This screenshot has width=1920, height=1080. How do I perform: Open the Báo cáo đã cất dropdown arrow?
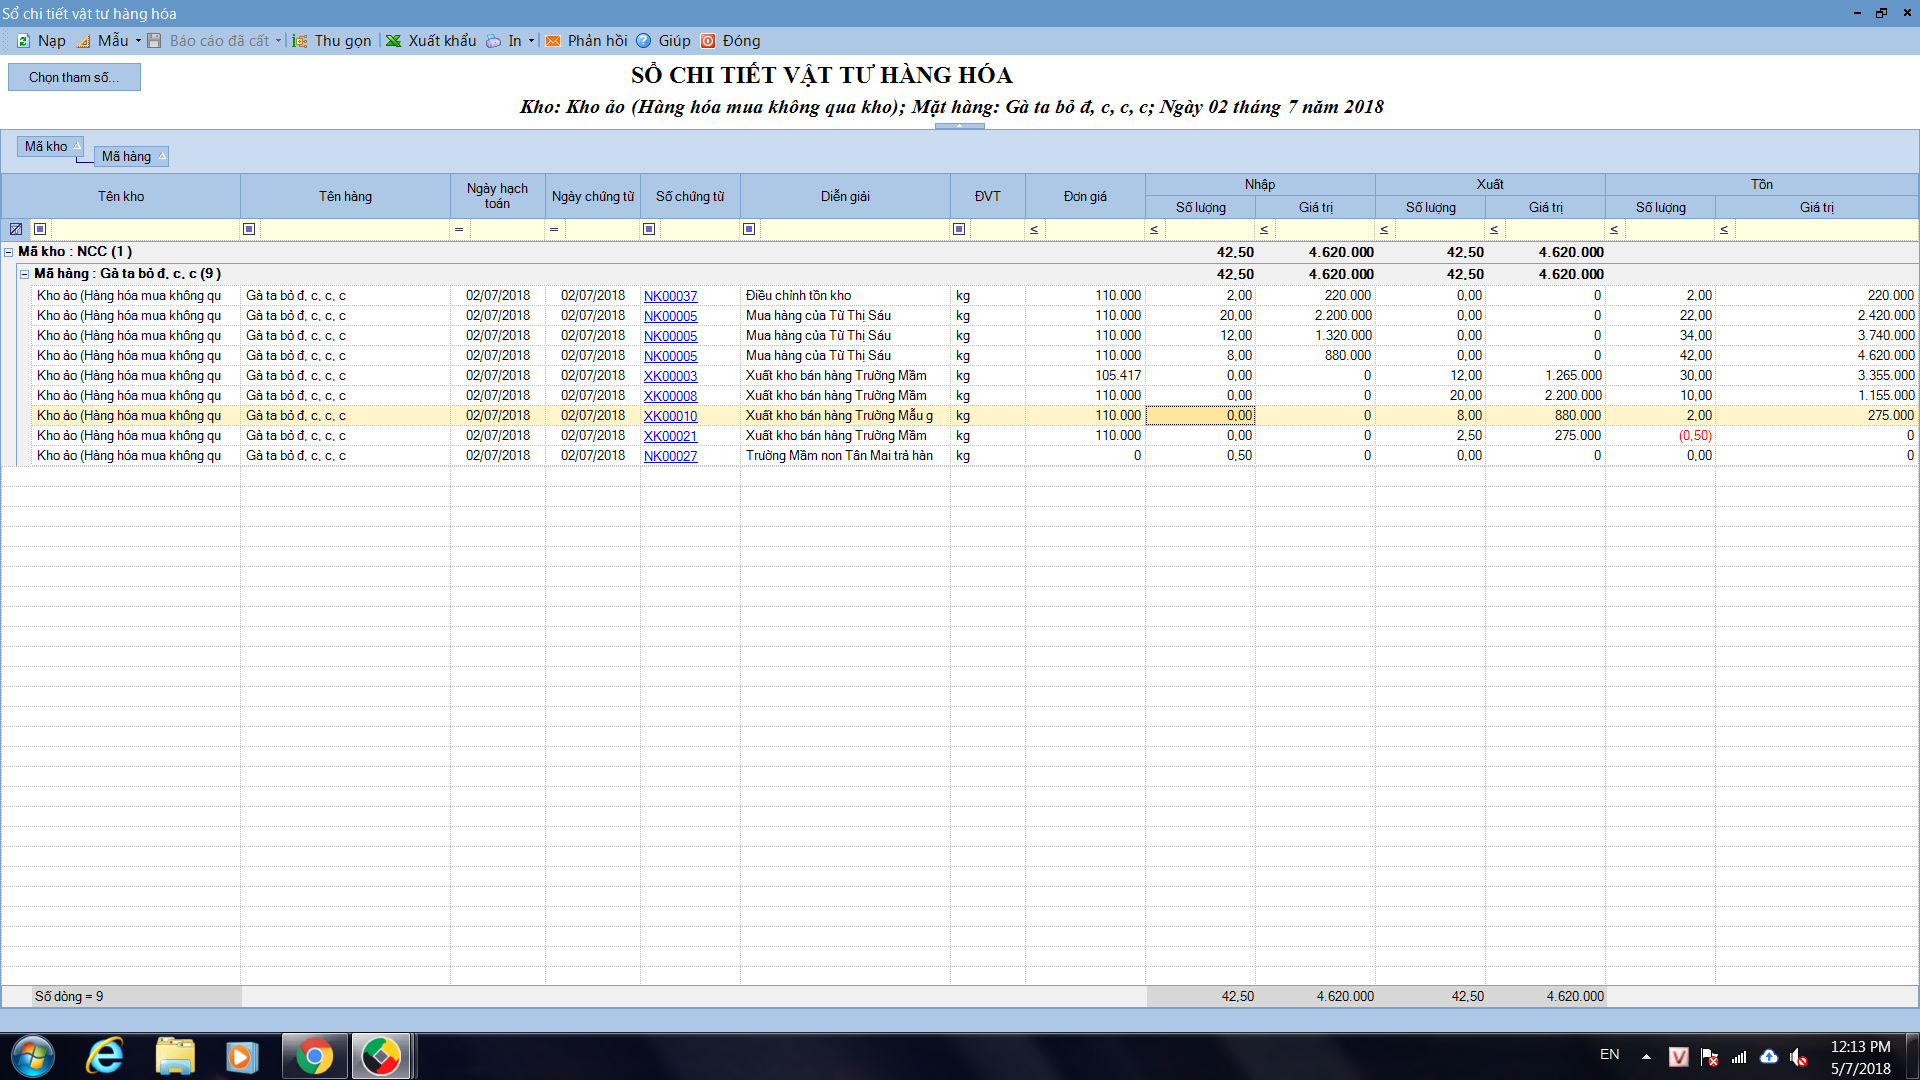tap(278, 41)
